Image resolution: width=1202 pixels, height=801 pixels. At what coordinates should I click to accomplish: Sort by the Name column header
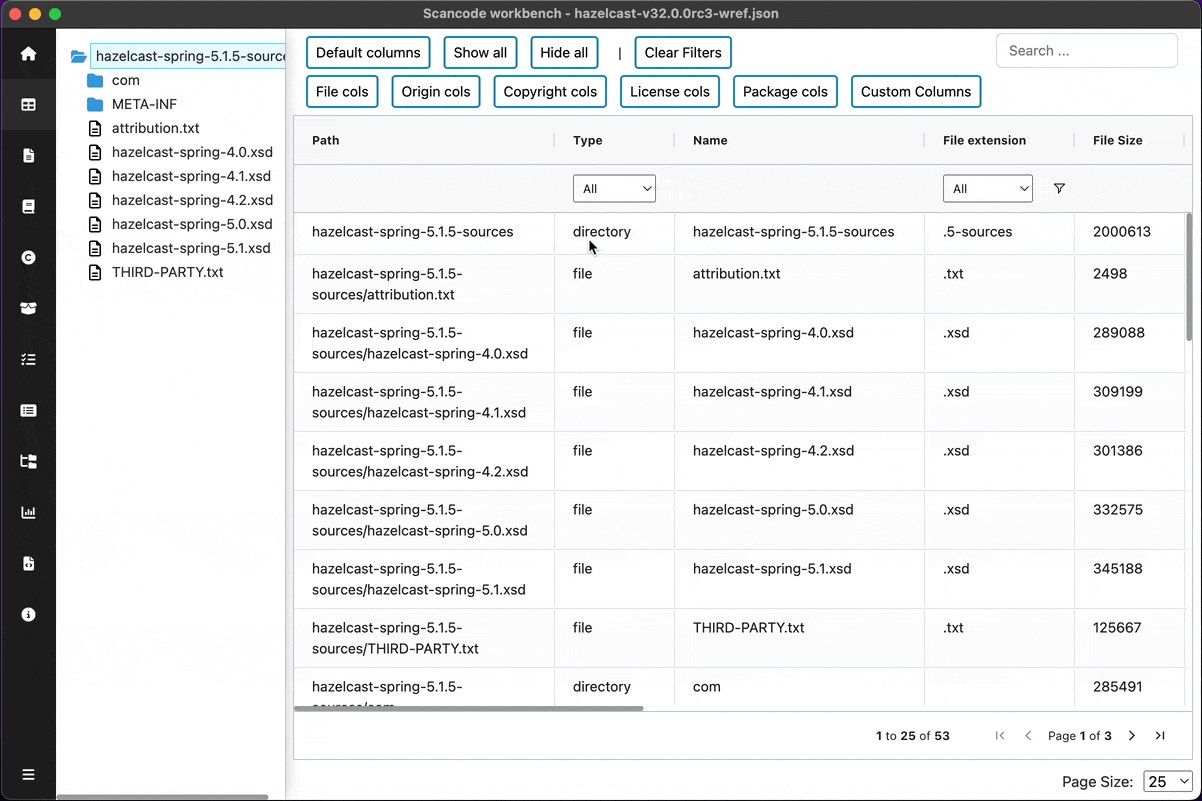710,140
